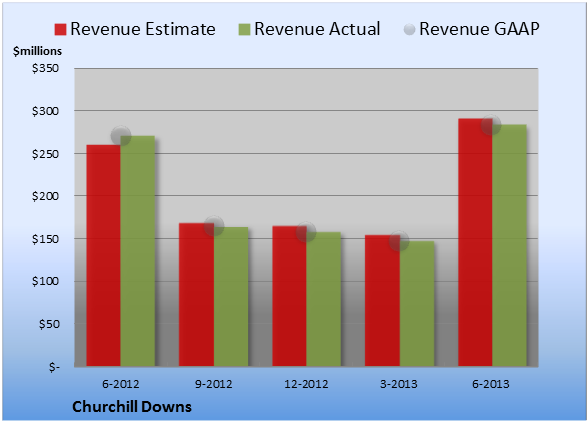Click the Churchill Downs chart title
Image resolution: width=588 pixels, height=422 pixels.
pyautogui.click(x=132, y=407)
